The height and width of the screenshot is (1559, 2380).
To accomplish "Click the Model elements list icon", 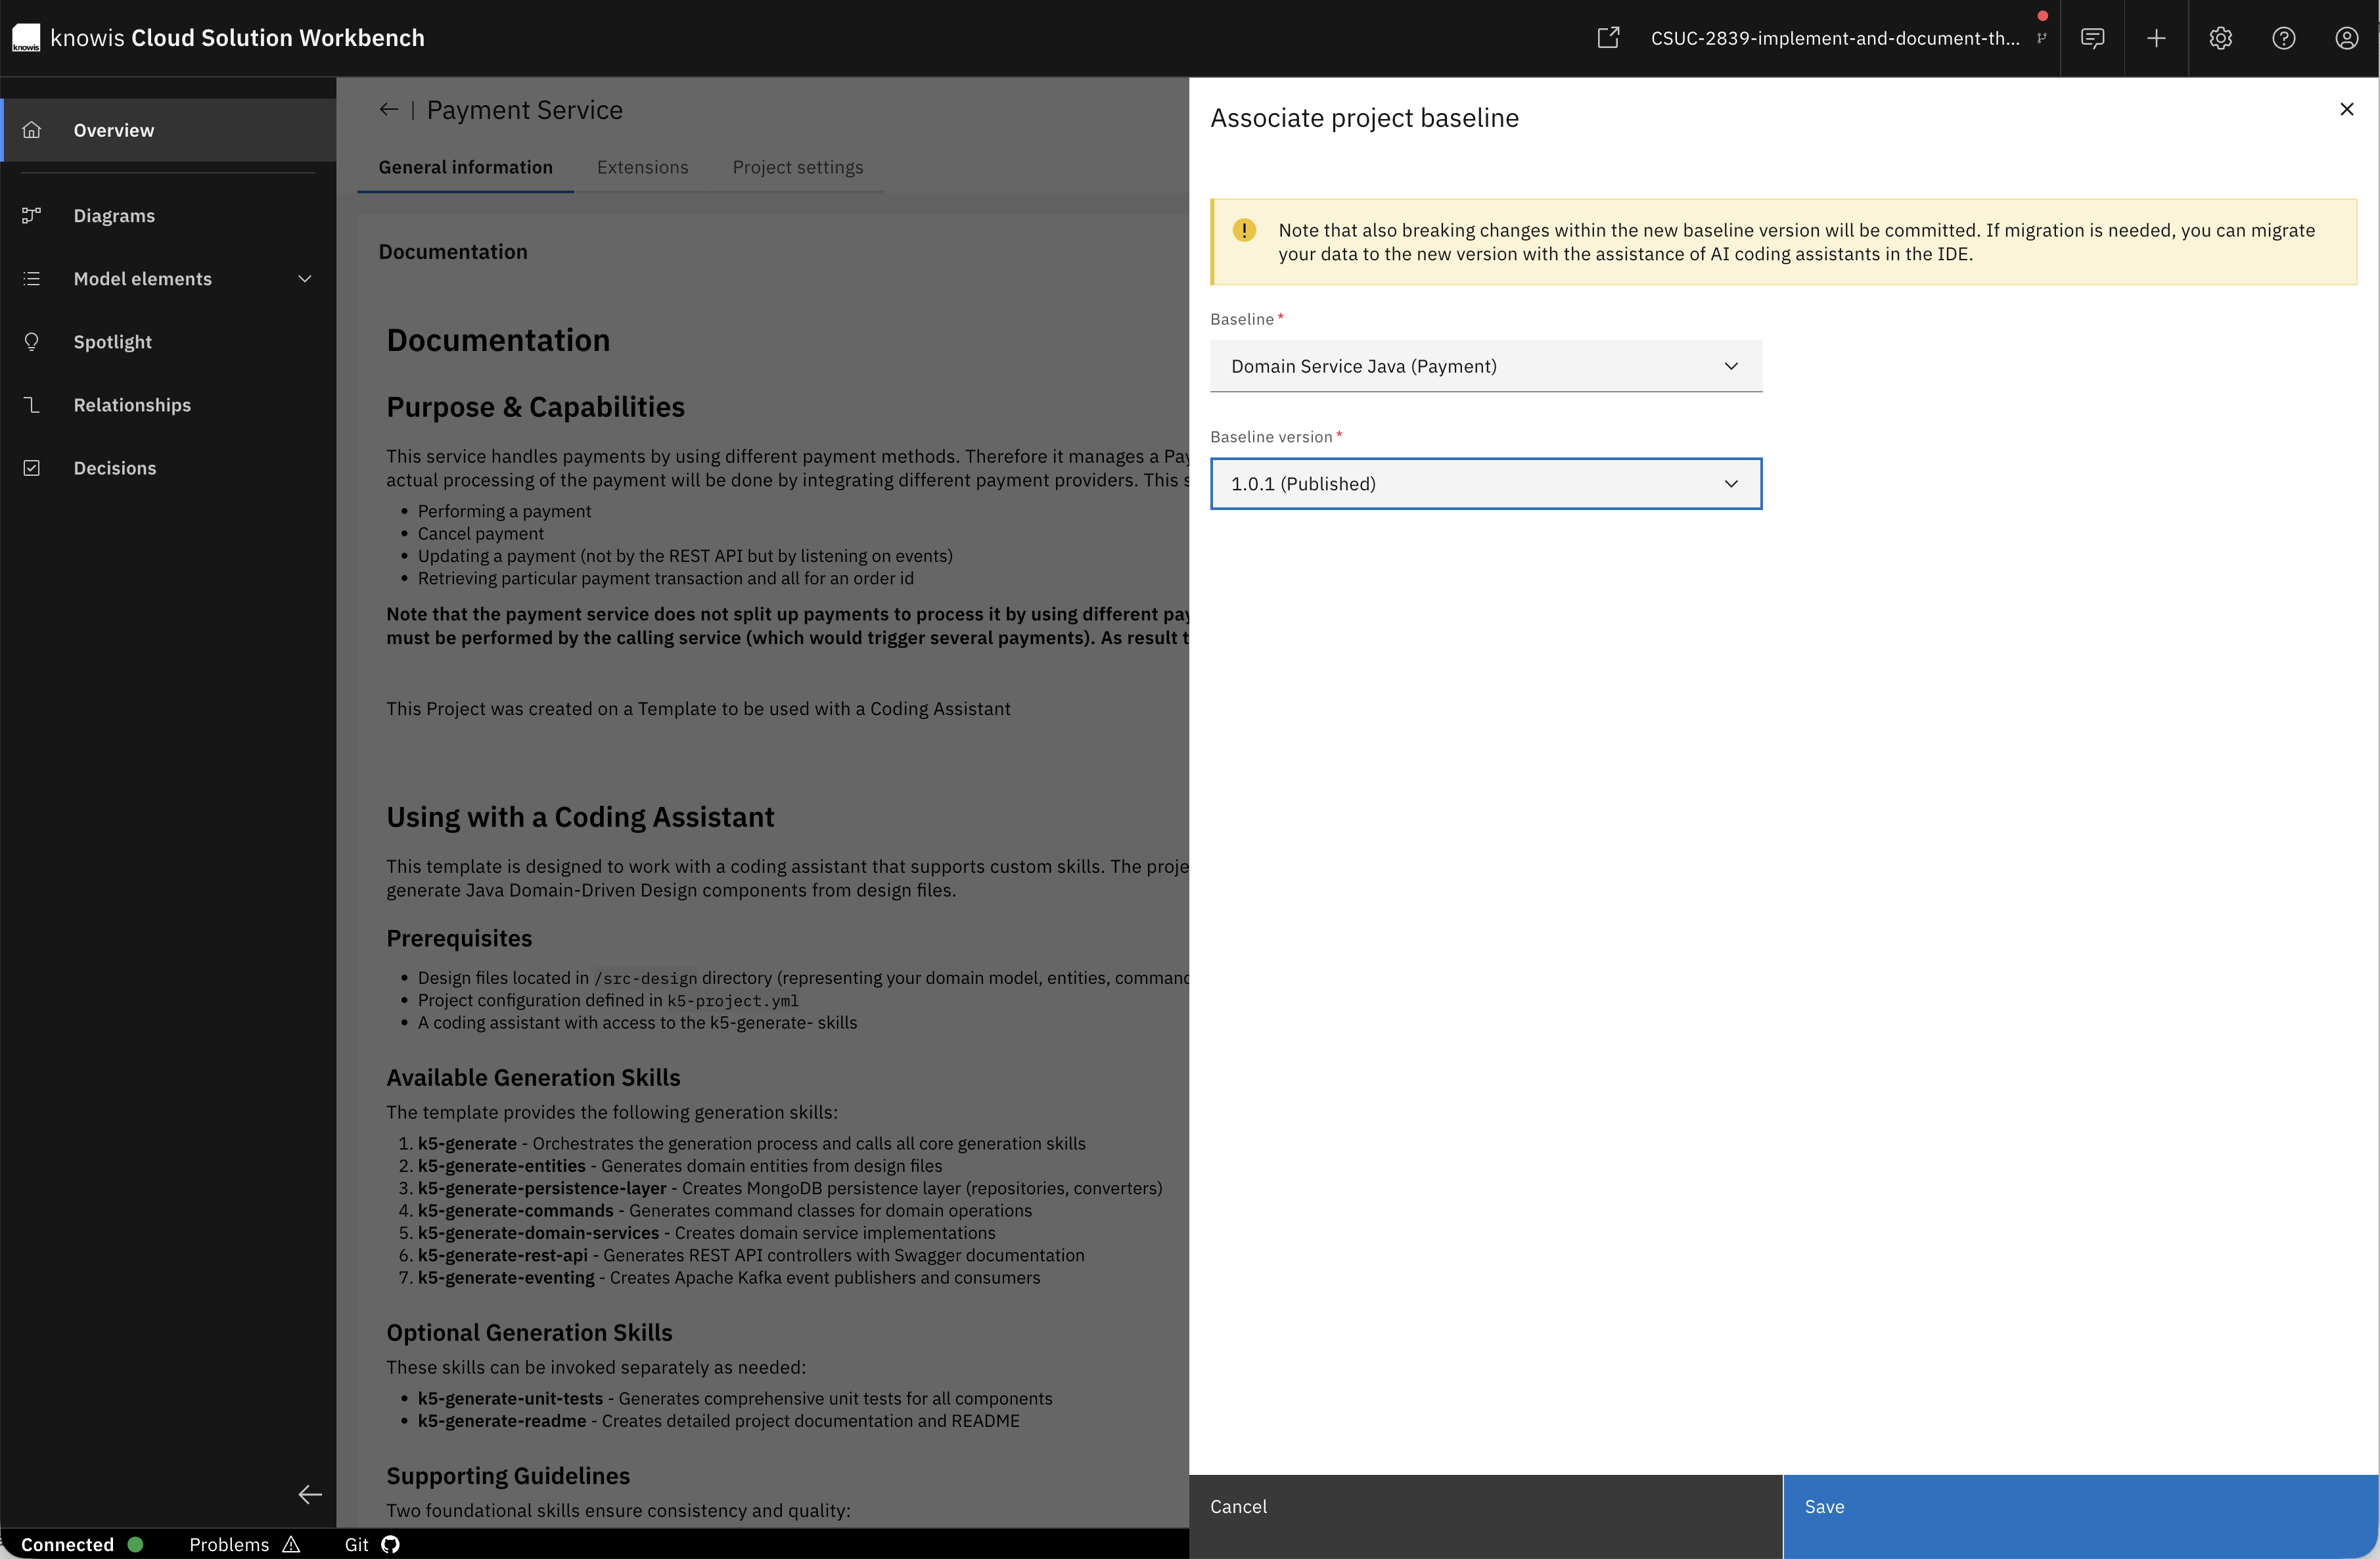I will (32, 278).
